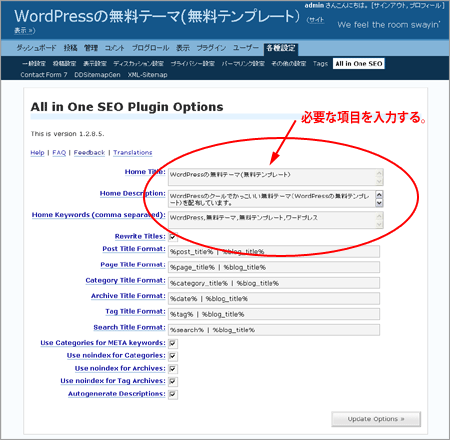Click the サインアウト link
This screenshot has width=450, height=440.
[x=389, y=5]
